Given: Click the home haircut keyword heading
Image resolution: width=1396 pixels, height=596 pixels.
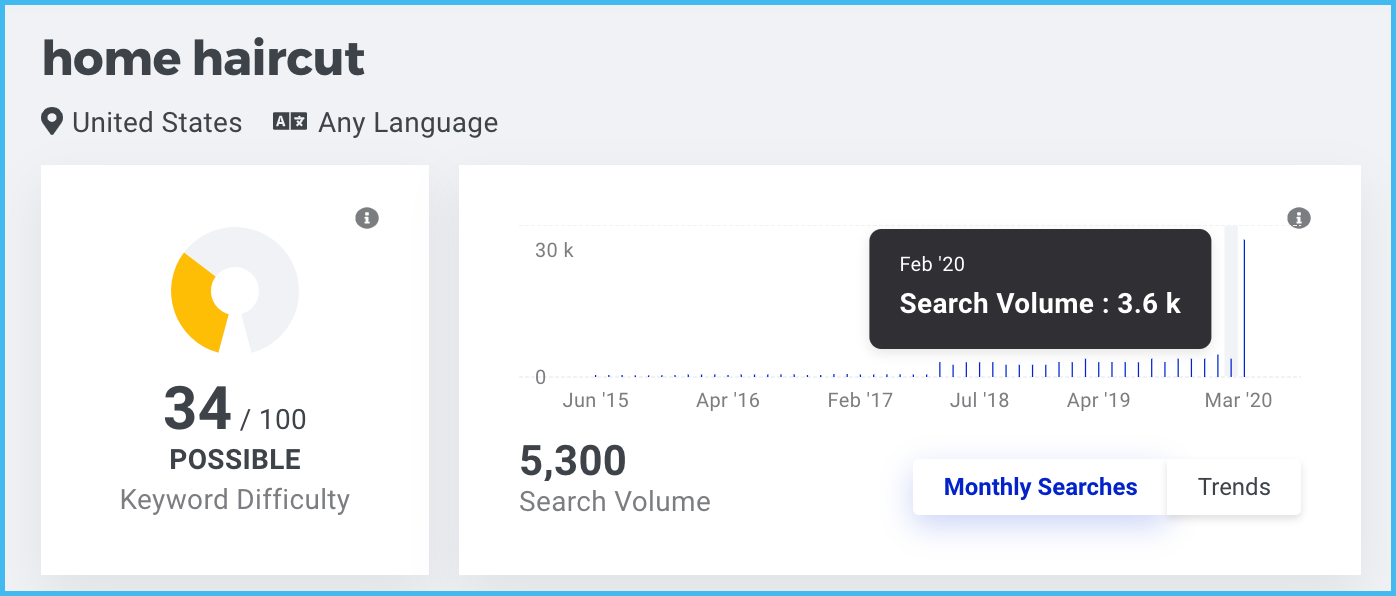Looking at the screenshot, I should tap(203, 58).
